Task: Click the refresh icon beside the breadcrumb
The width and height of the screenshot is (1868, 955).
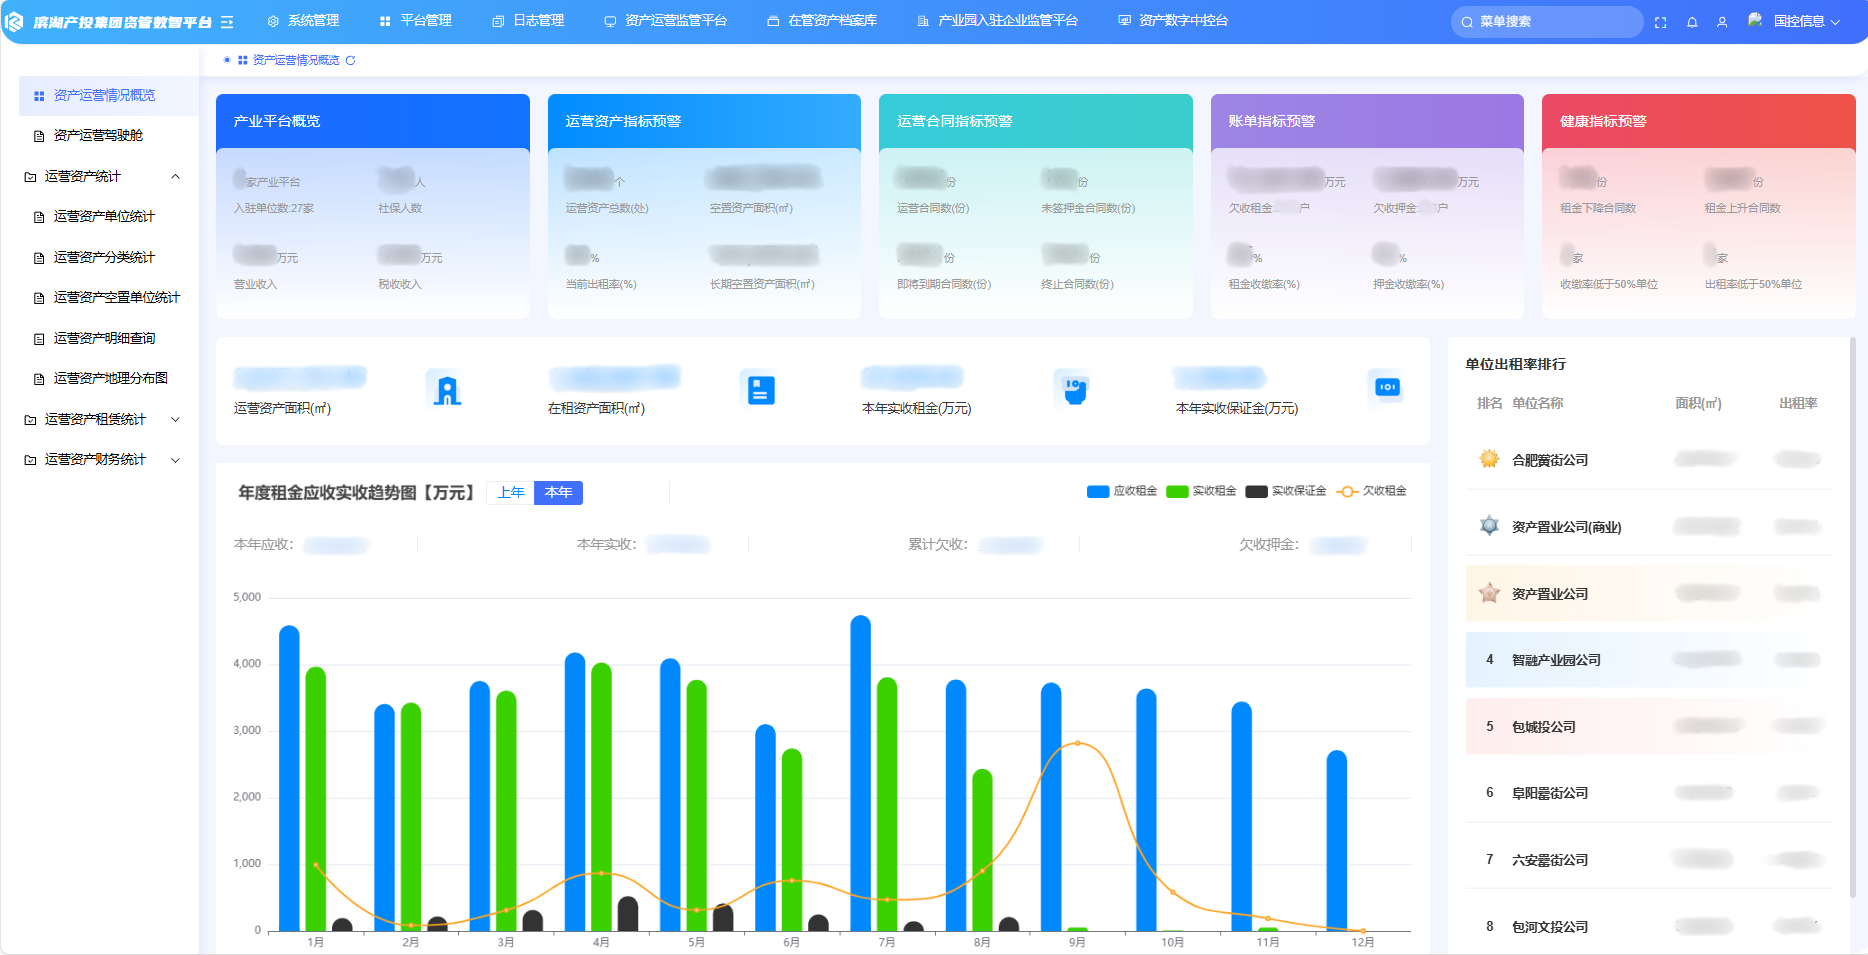Action: (x=350, y=61)
